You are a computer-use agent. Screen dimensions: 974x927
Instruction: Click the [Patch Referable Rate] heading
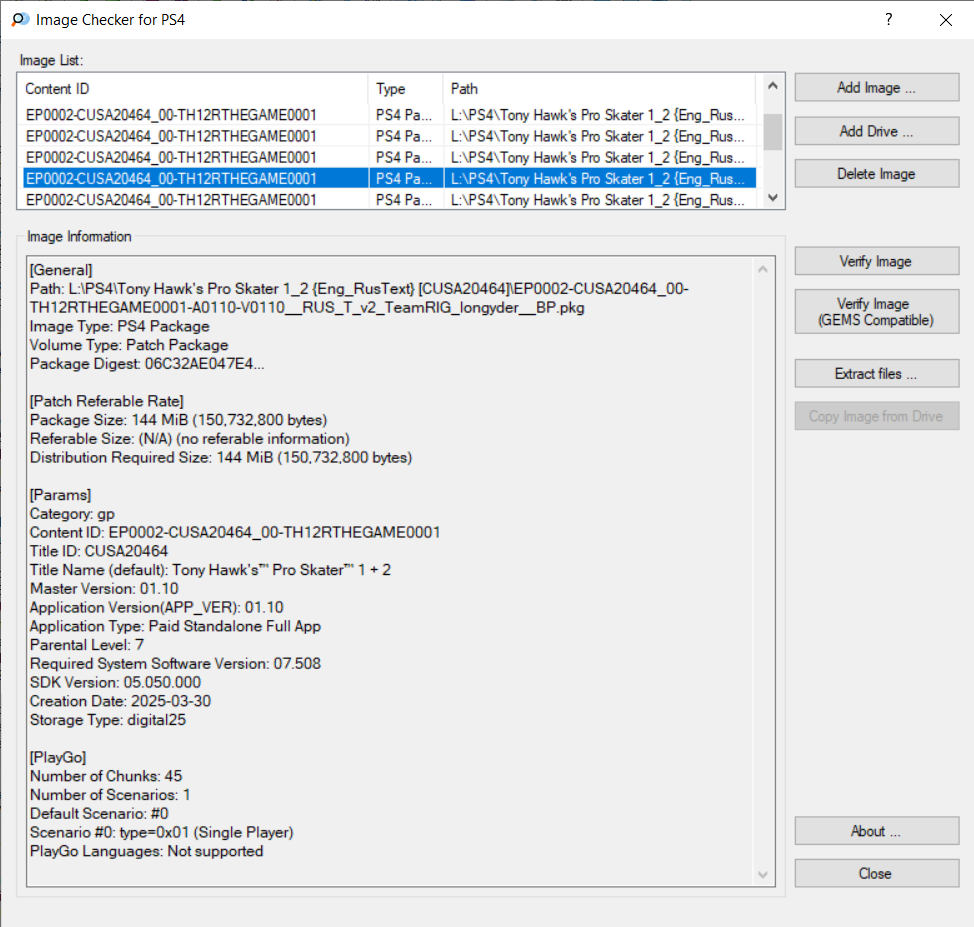point(107,401)
